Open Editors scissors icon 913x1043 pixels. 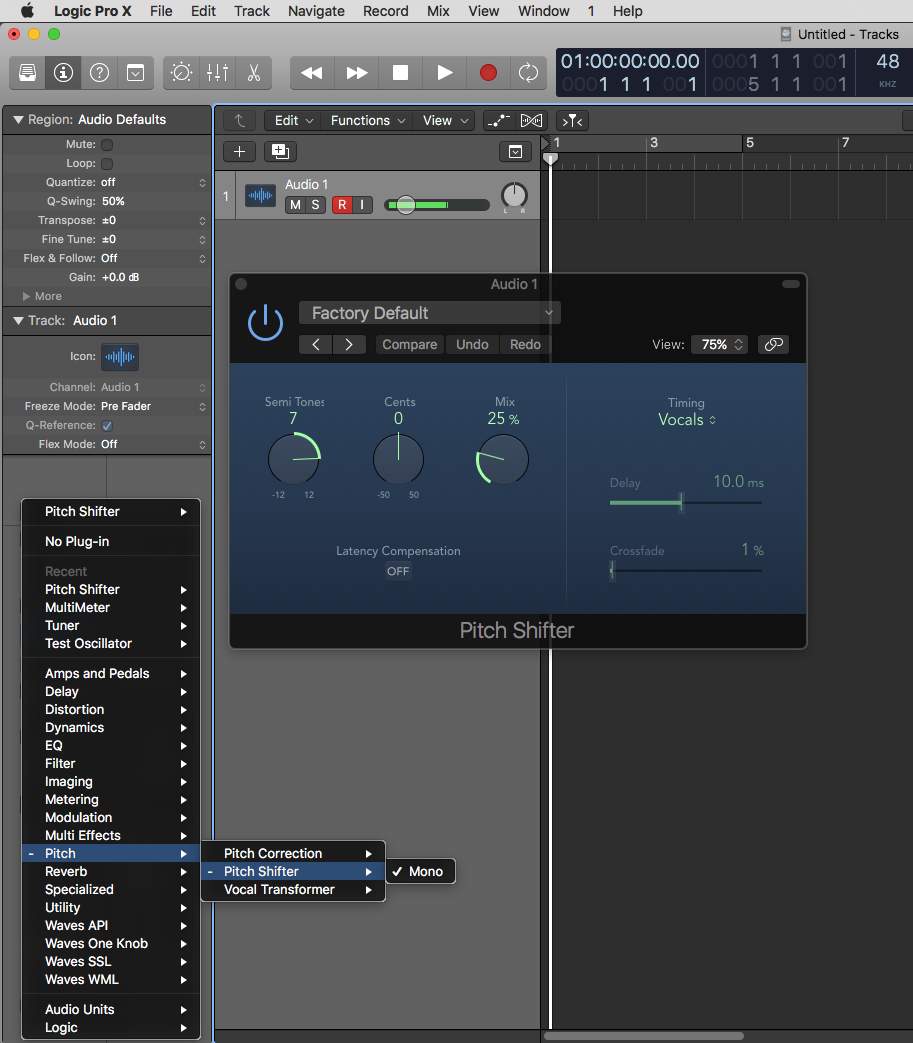point(253,73)
